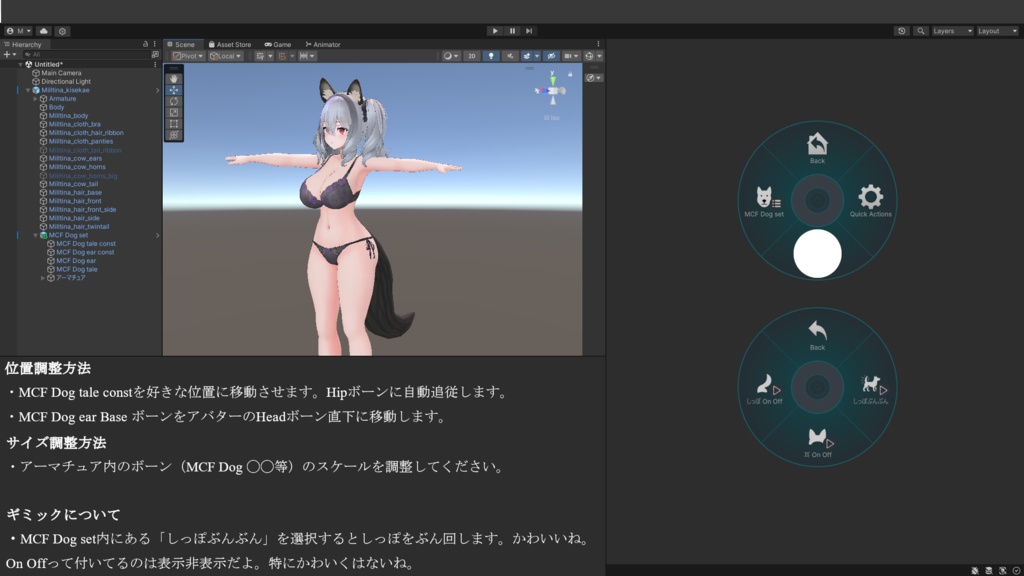Click Home Back in upper radial menu
The image size is (1024, 576).
817,148
